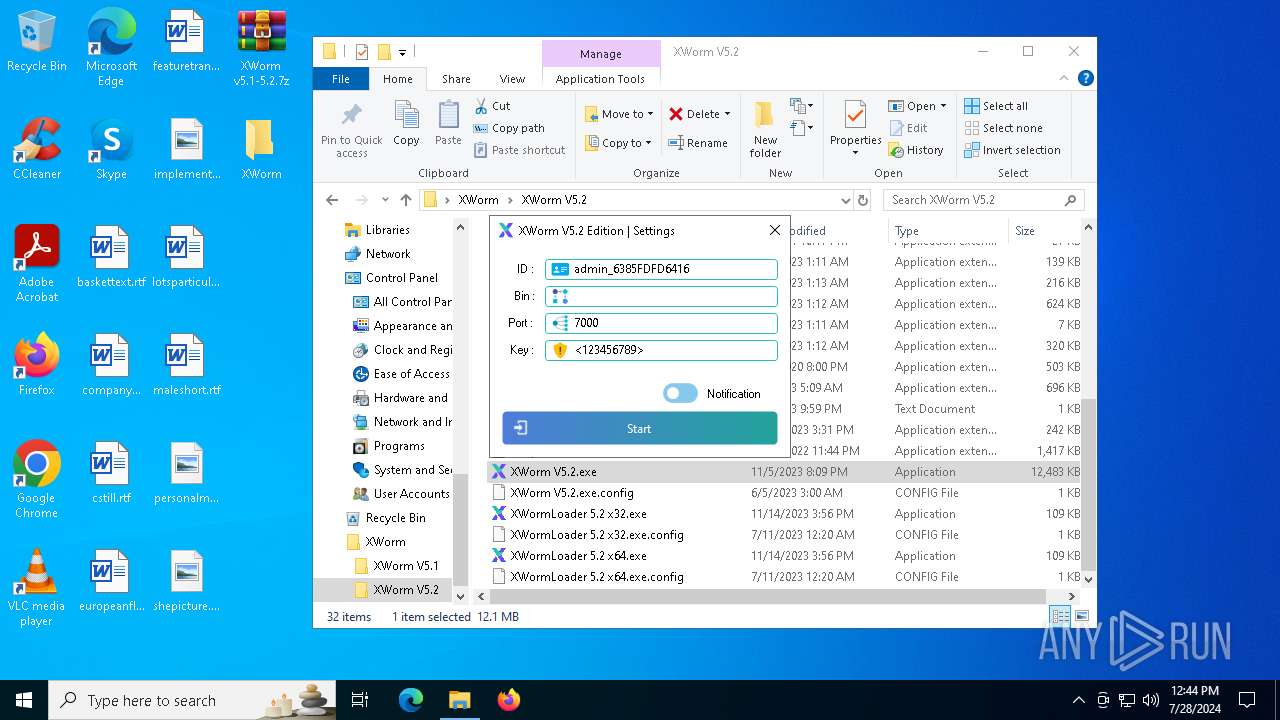Click the ID input field
Viewport: 1280px width, 720px height.
(661, 269)
